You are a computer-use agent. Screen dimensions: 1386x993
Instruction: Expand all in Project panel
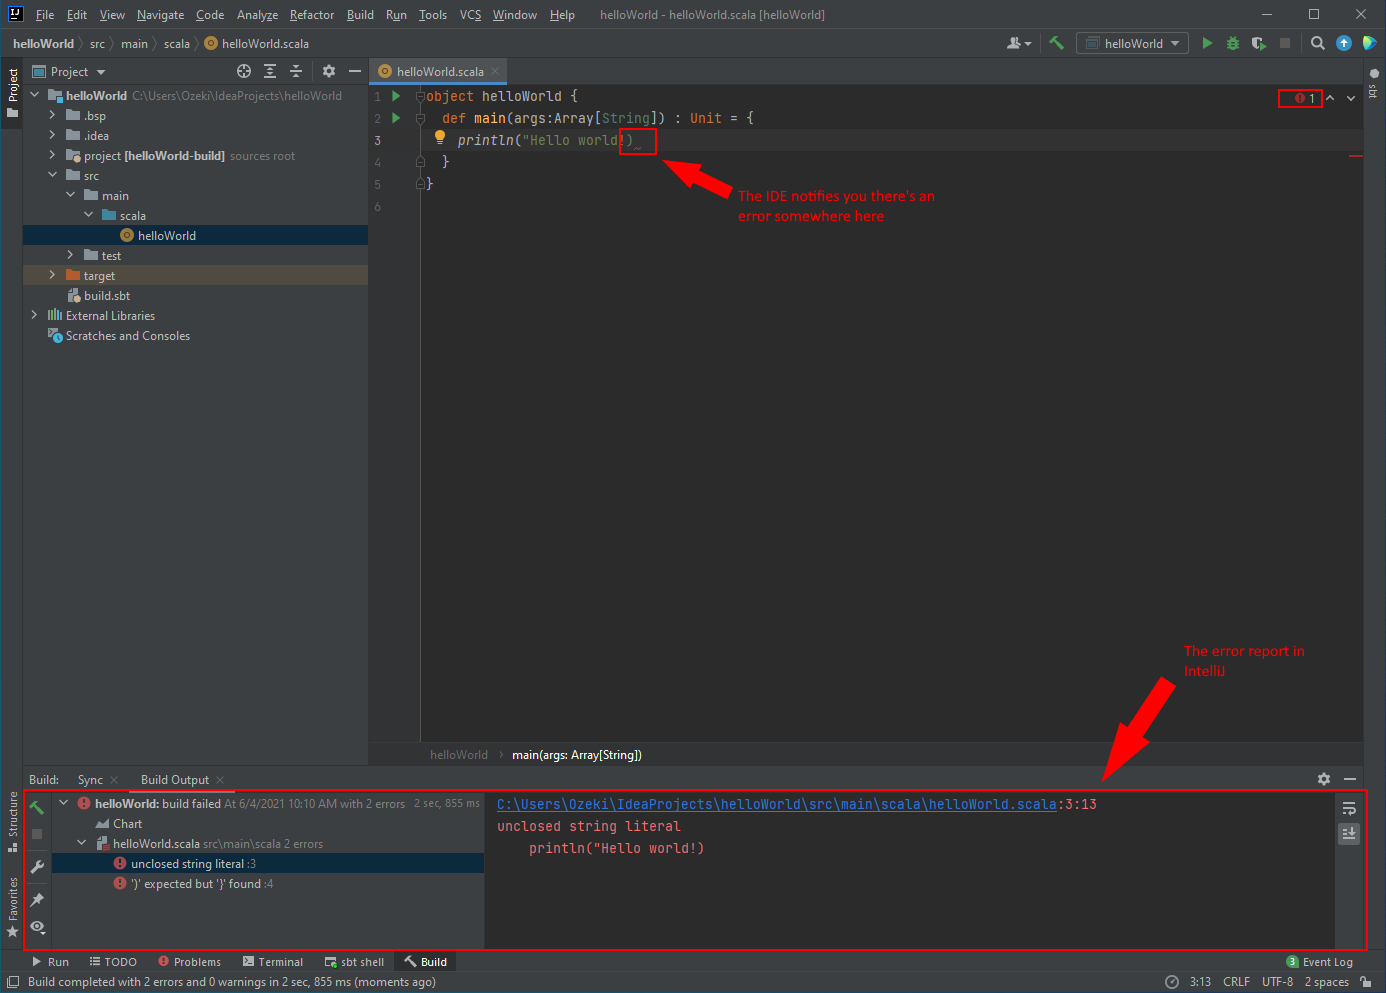click(270, 71)
